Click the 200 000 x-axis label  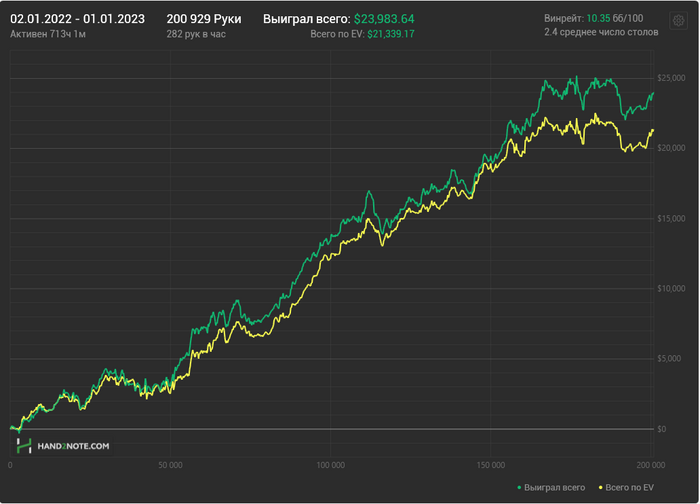click(x=650, y=465)
